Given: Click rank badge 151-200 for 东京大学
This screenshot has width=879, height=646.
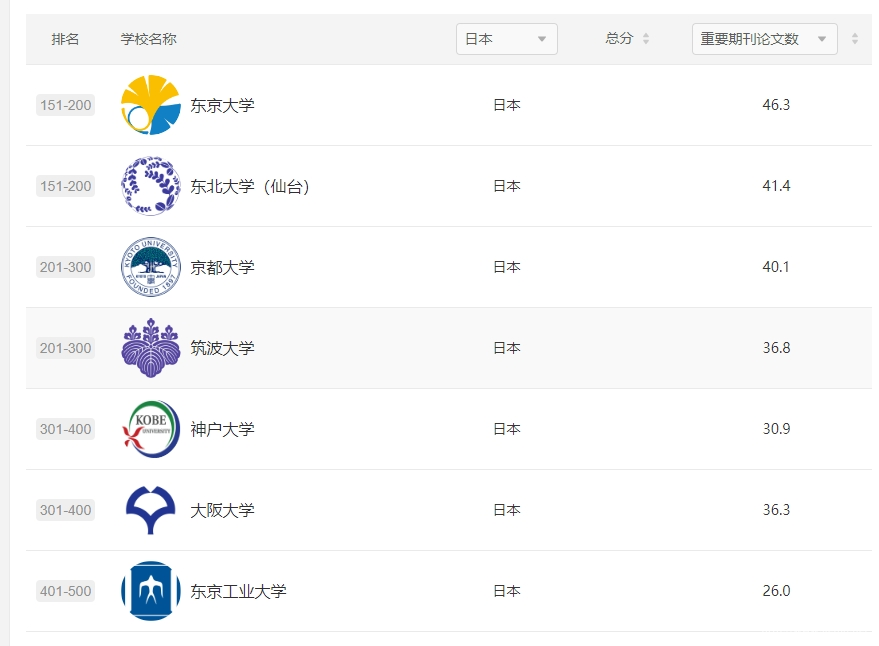Looking at the screenshot, I should coord(66,105).
